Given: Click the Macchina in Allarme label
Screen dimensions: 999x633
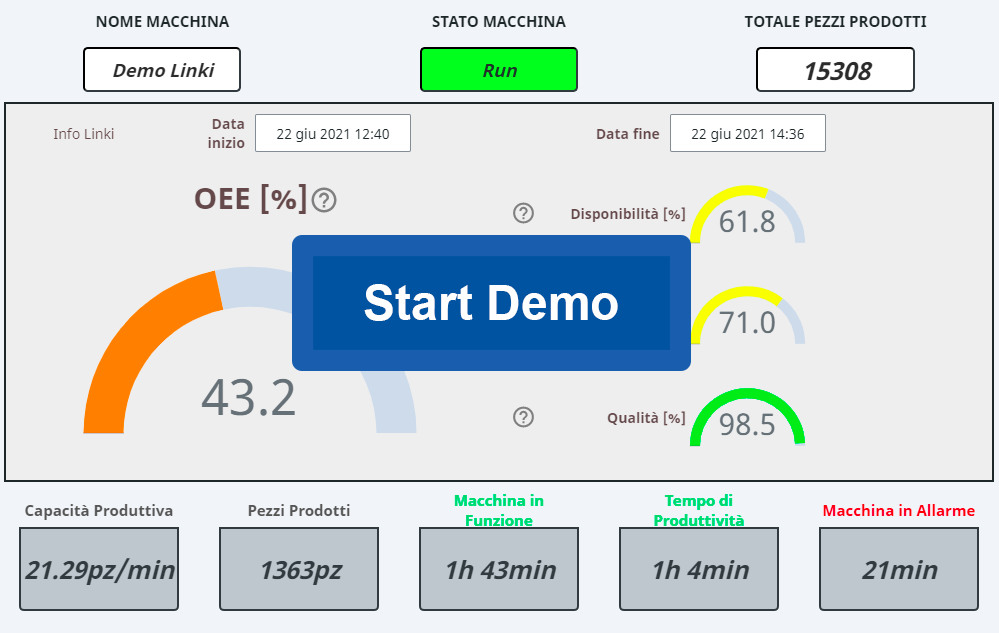Looking at the screenshot, I should pyautogui.click(x=899, y=511).
